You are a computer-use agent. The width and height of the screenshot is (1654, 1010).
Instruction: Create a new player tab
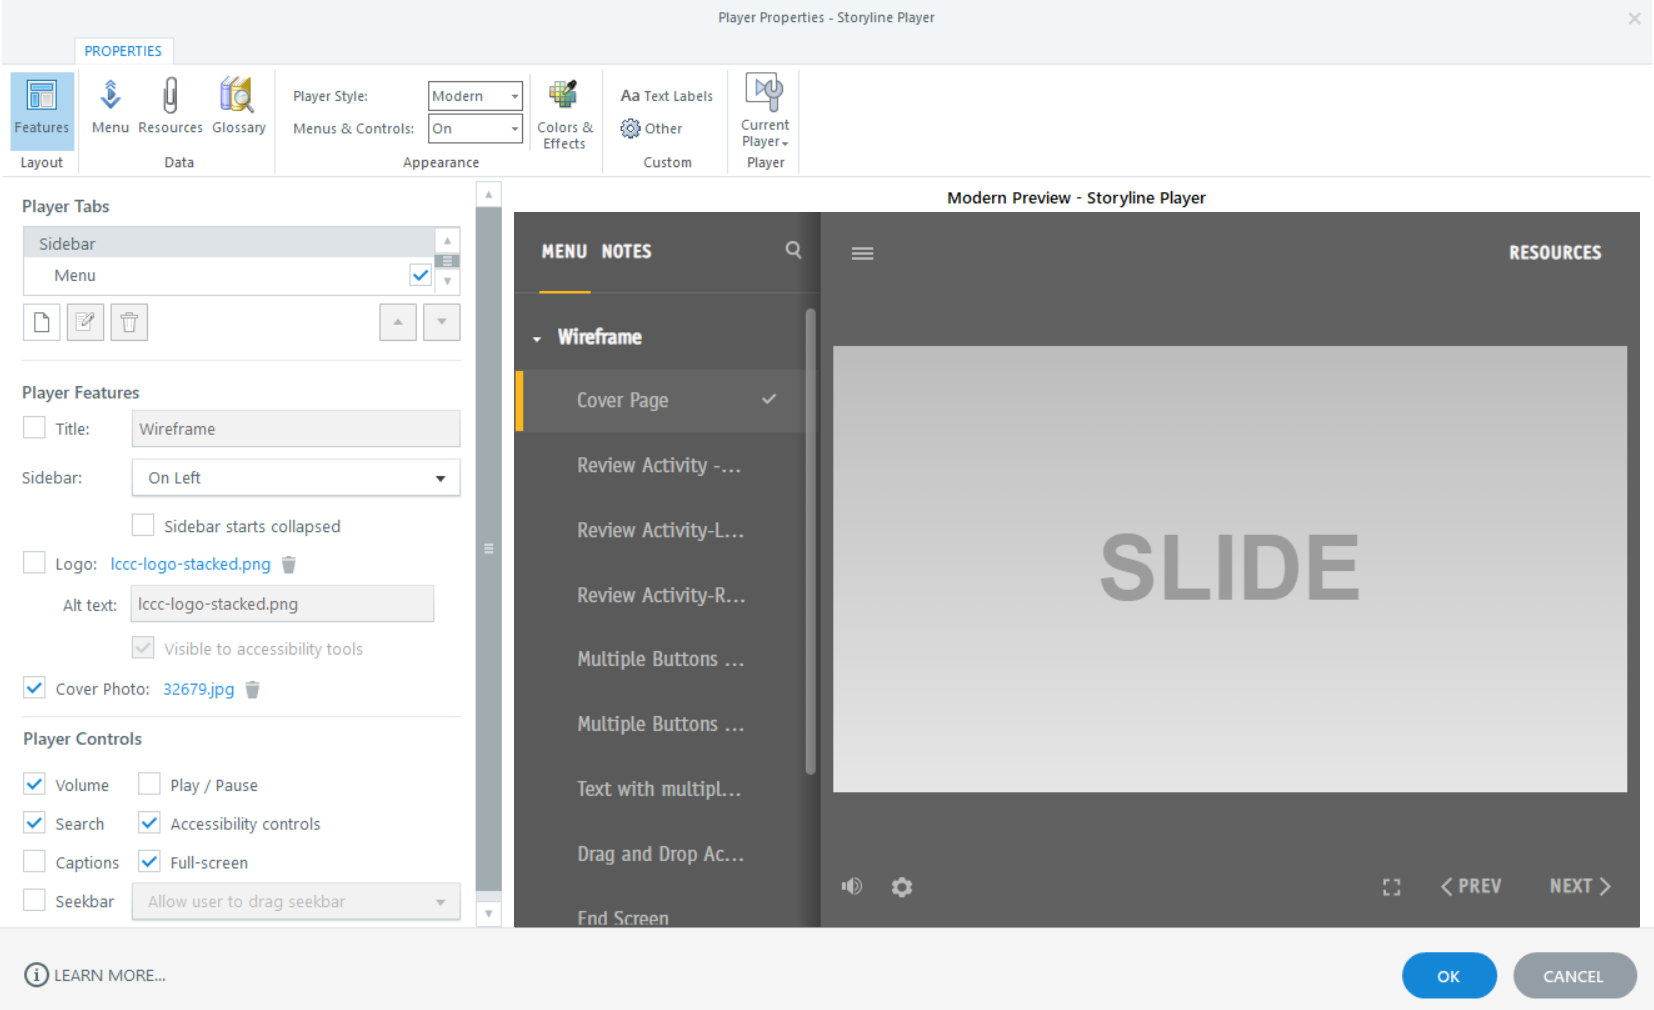(x=41, y=322)
